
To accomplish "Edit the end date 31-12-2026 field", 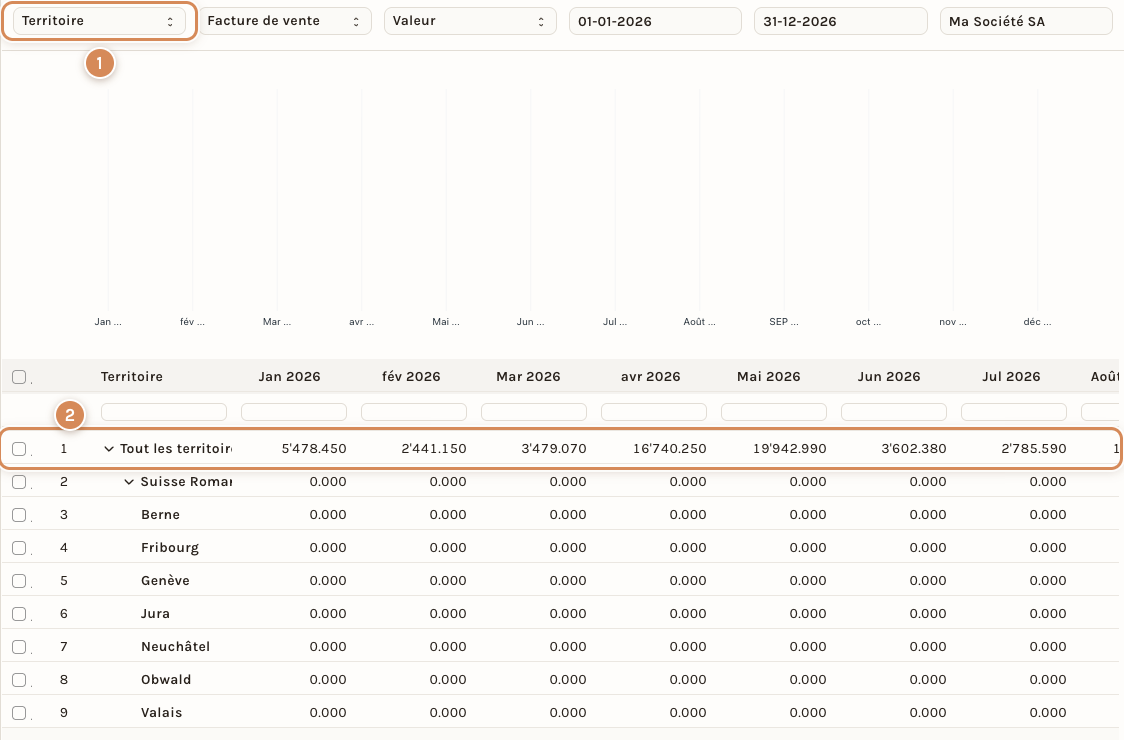I will click(840, 22).
